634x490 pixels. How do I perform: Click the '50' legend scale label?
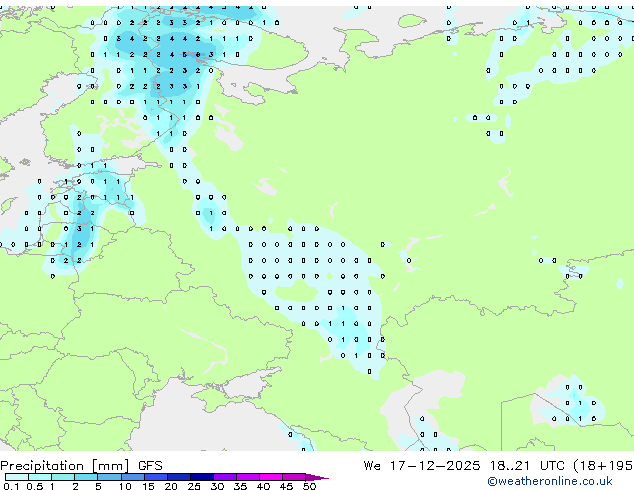pyautogui.click(x=309, y=486)
